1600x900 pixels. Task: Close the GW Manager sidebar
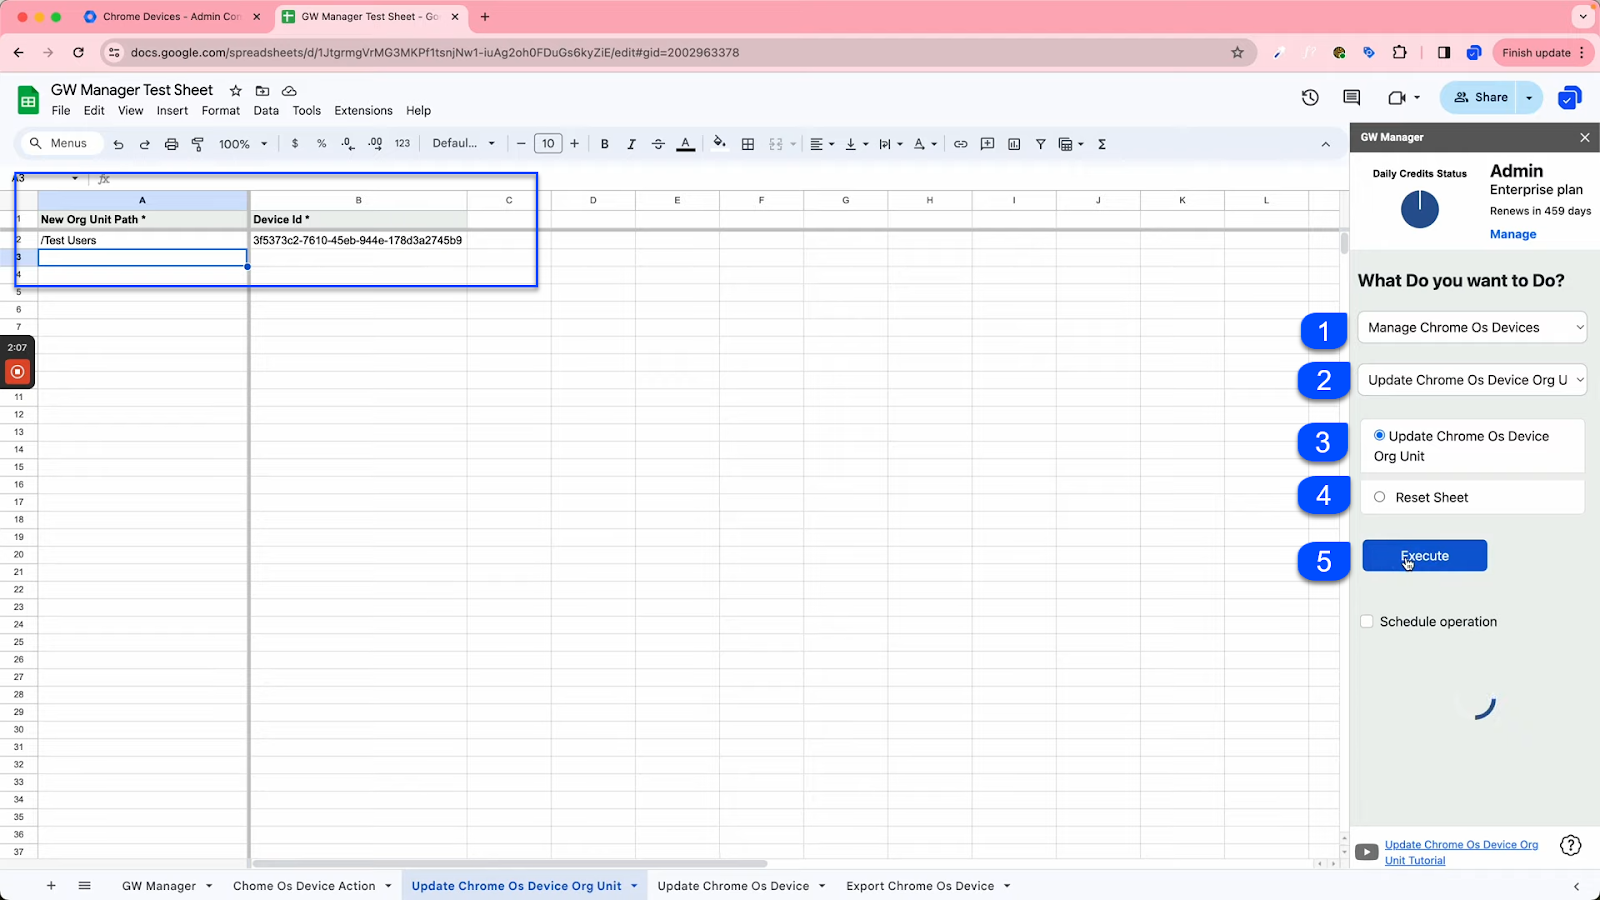pyautogui.click(x=1585, y=138)
